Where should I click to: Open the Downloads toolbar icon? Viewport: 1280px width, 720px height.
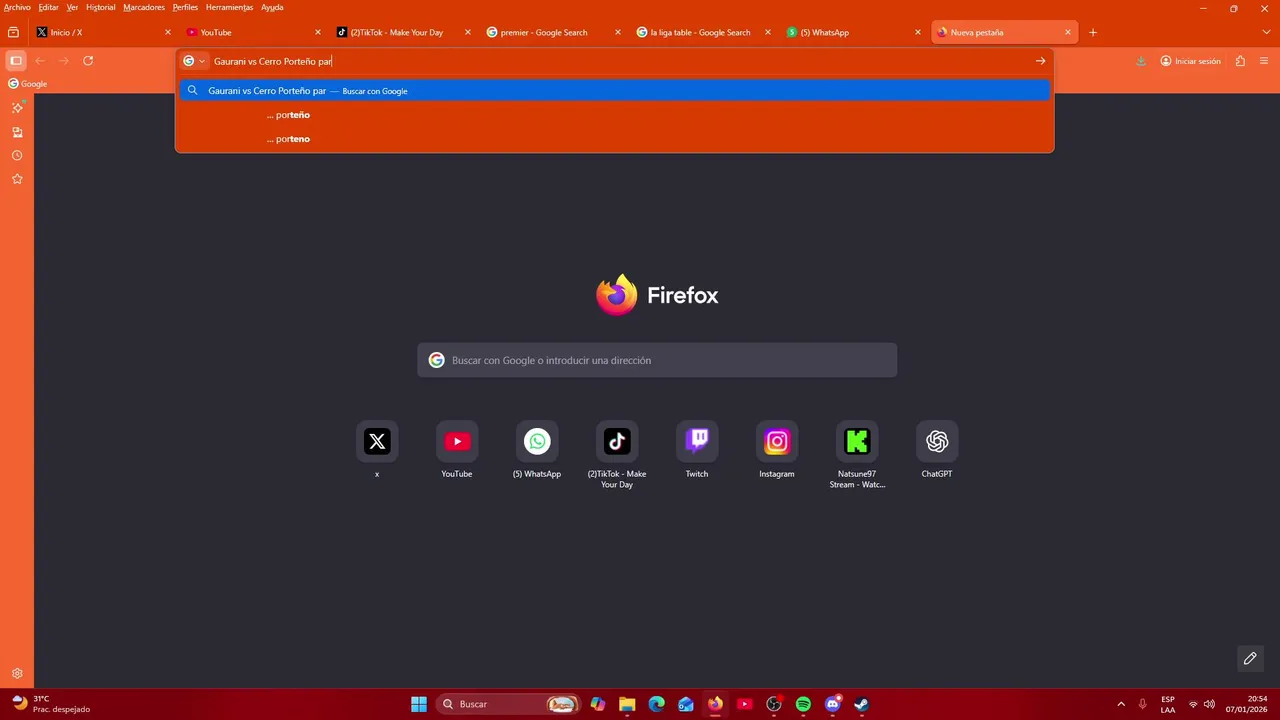pos(1141,61)
